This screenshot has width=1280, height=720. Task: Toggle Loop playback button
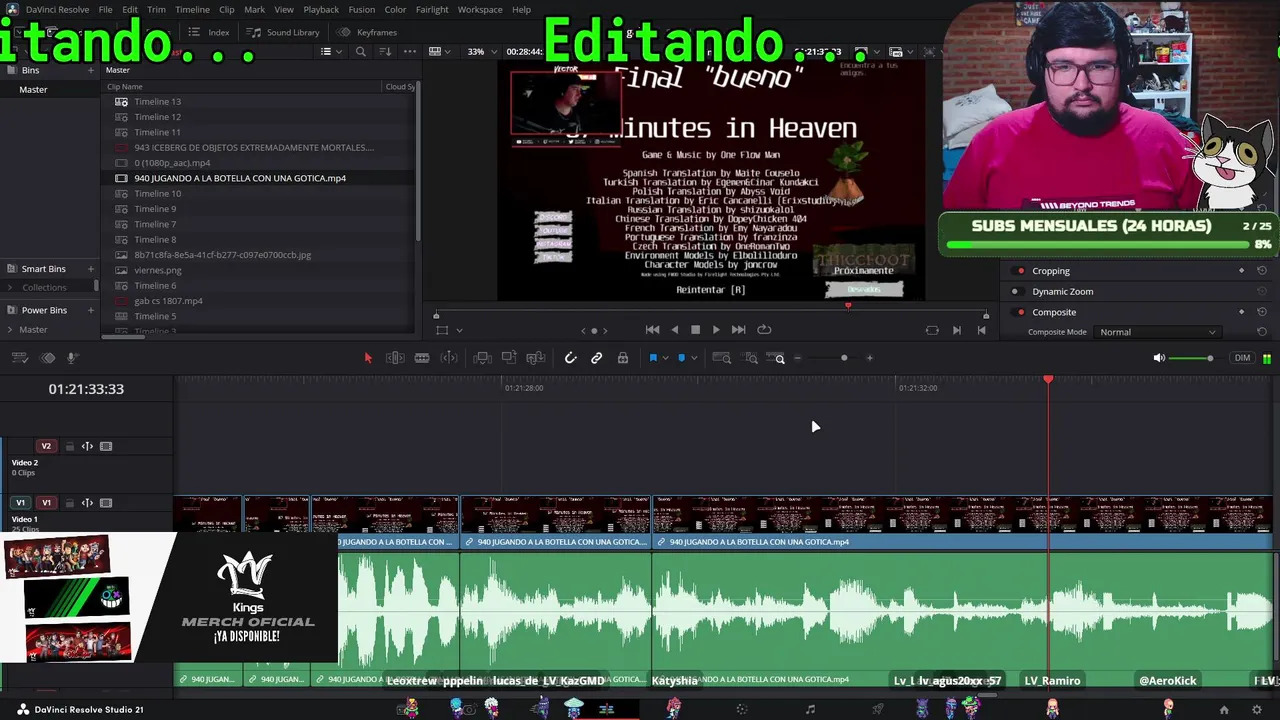764,330
